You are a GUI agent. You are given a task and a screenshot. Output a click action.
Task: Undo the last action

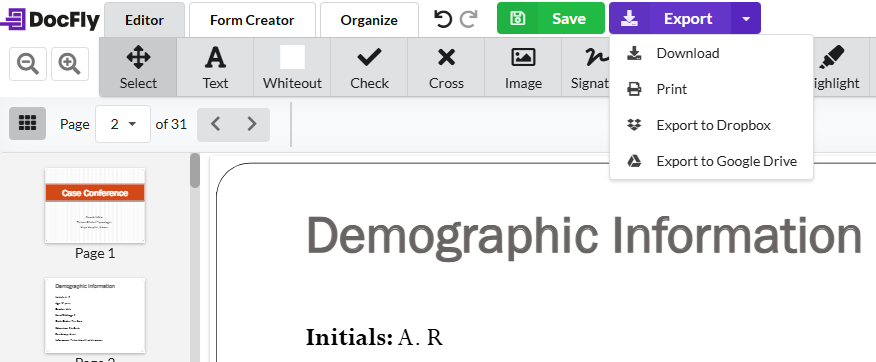click(x=443, y=20)
